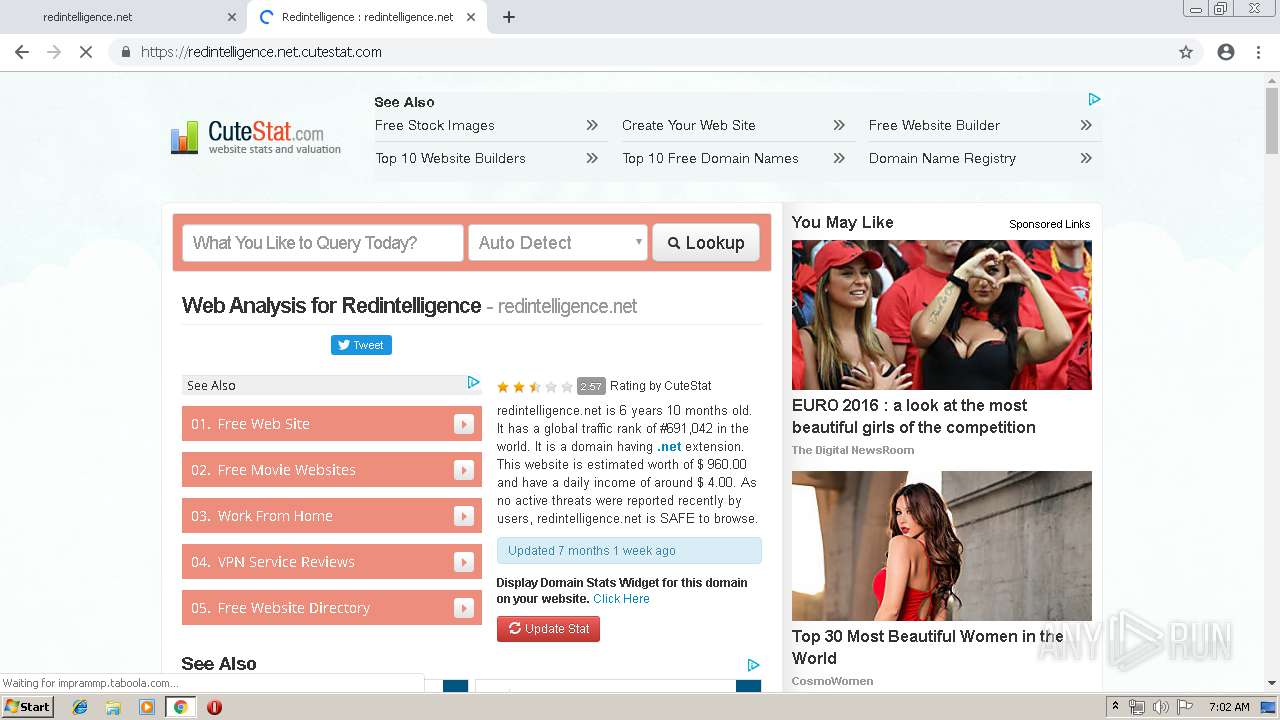1280x720 pixels.
Task: Click the Update Stat button
Action: point(548,629)
